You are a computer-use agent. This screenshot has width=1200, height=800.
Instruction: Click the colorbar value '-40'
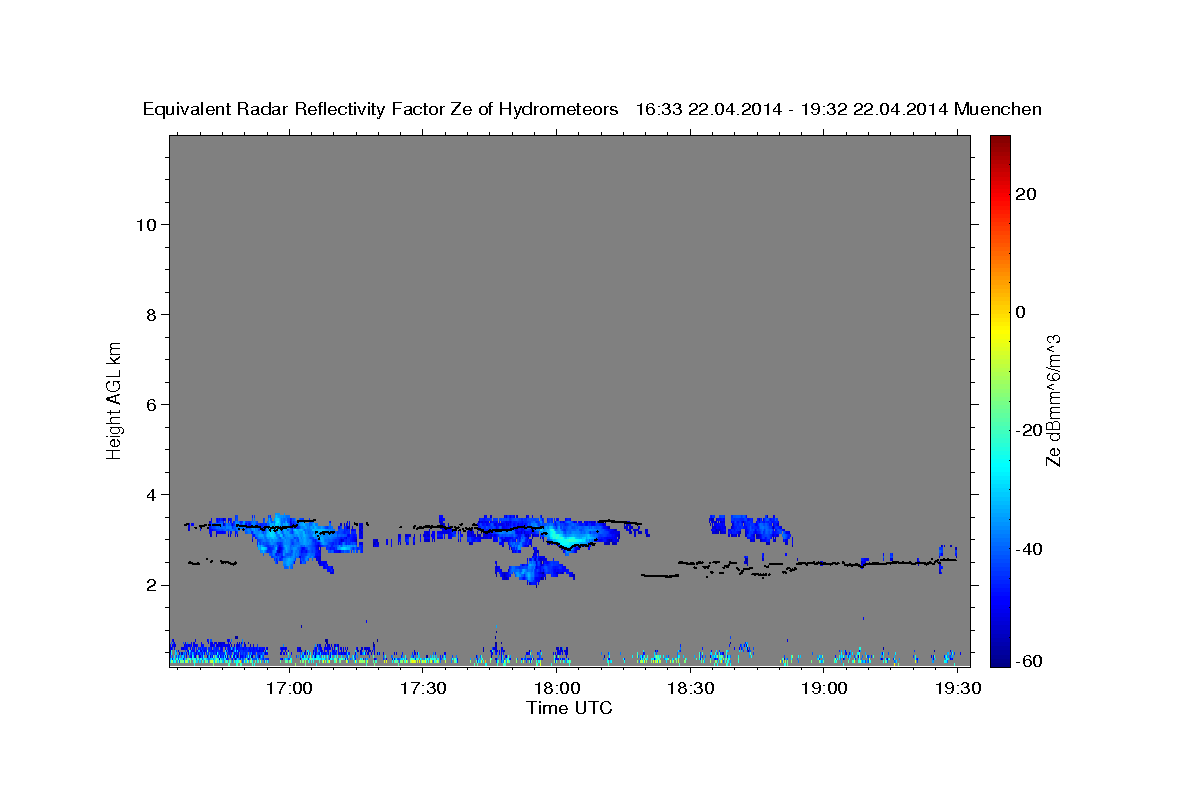pyautogui.click(x=1030, y=549)
